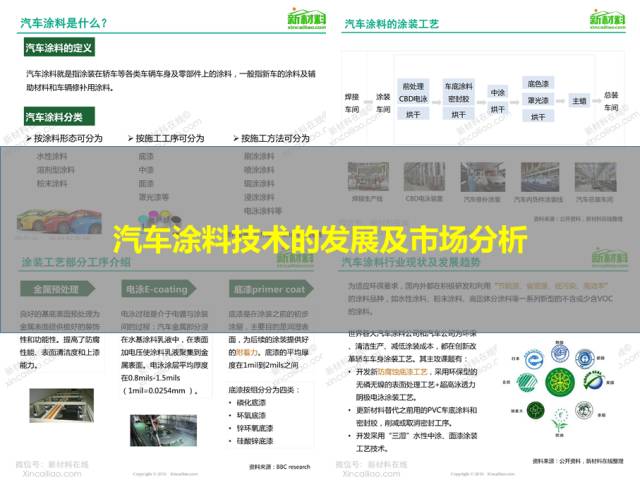Select the heading 汽车涂料的涂装工艺
Viewport: 640px width, 480px height.
[392, 24]
